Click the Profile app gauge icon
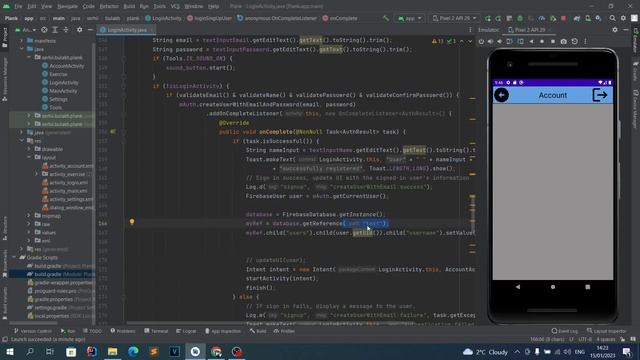Screen dimensions: 640x360 point(542,18)
